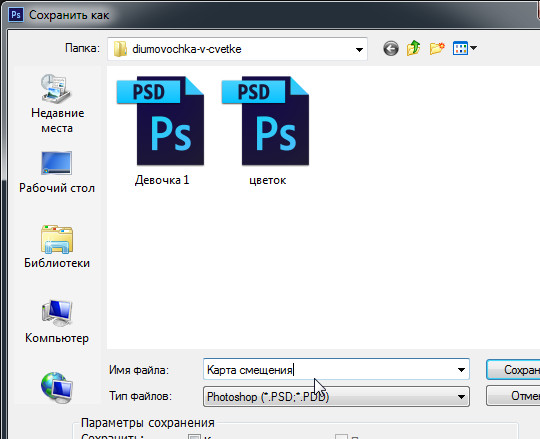
Task: Go up one folder level
Action: tap(413, 48)
